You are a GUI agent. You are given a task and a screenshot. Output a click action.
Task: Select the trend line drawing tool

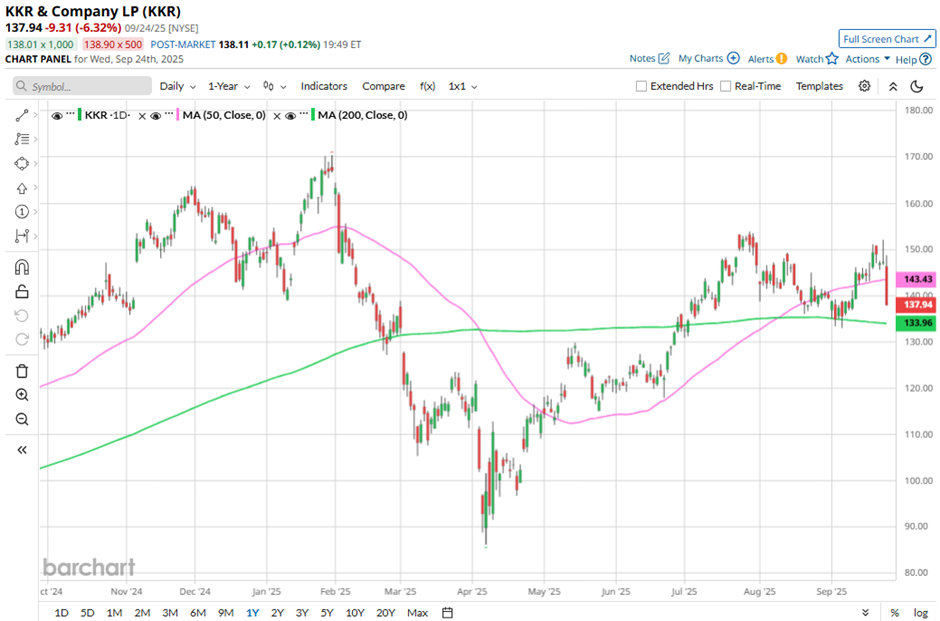coord(22,115)
